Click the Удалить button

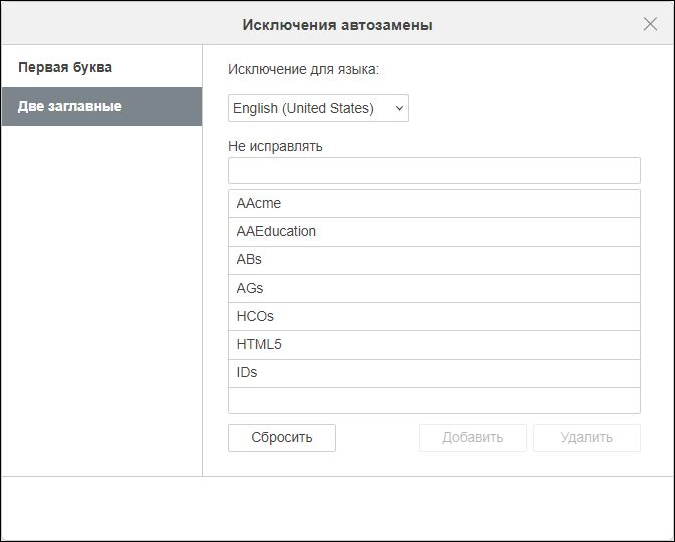[586, 438]
